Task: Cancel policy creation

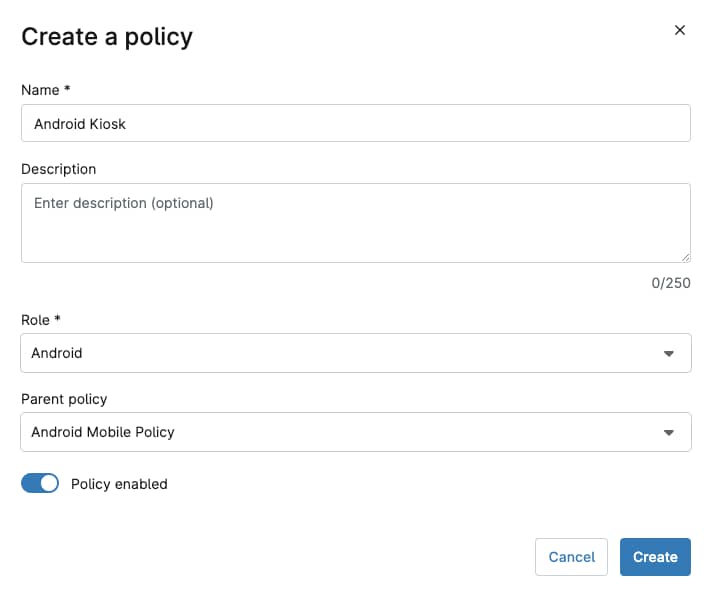Action: click(571, 557)
